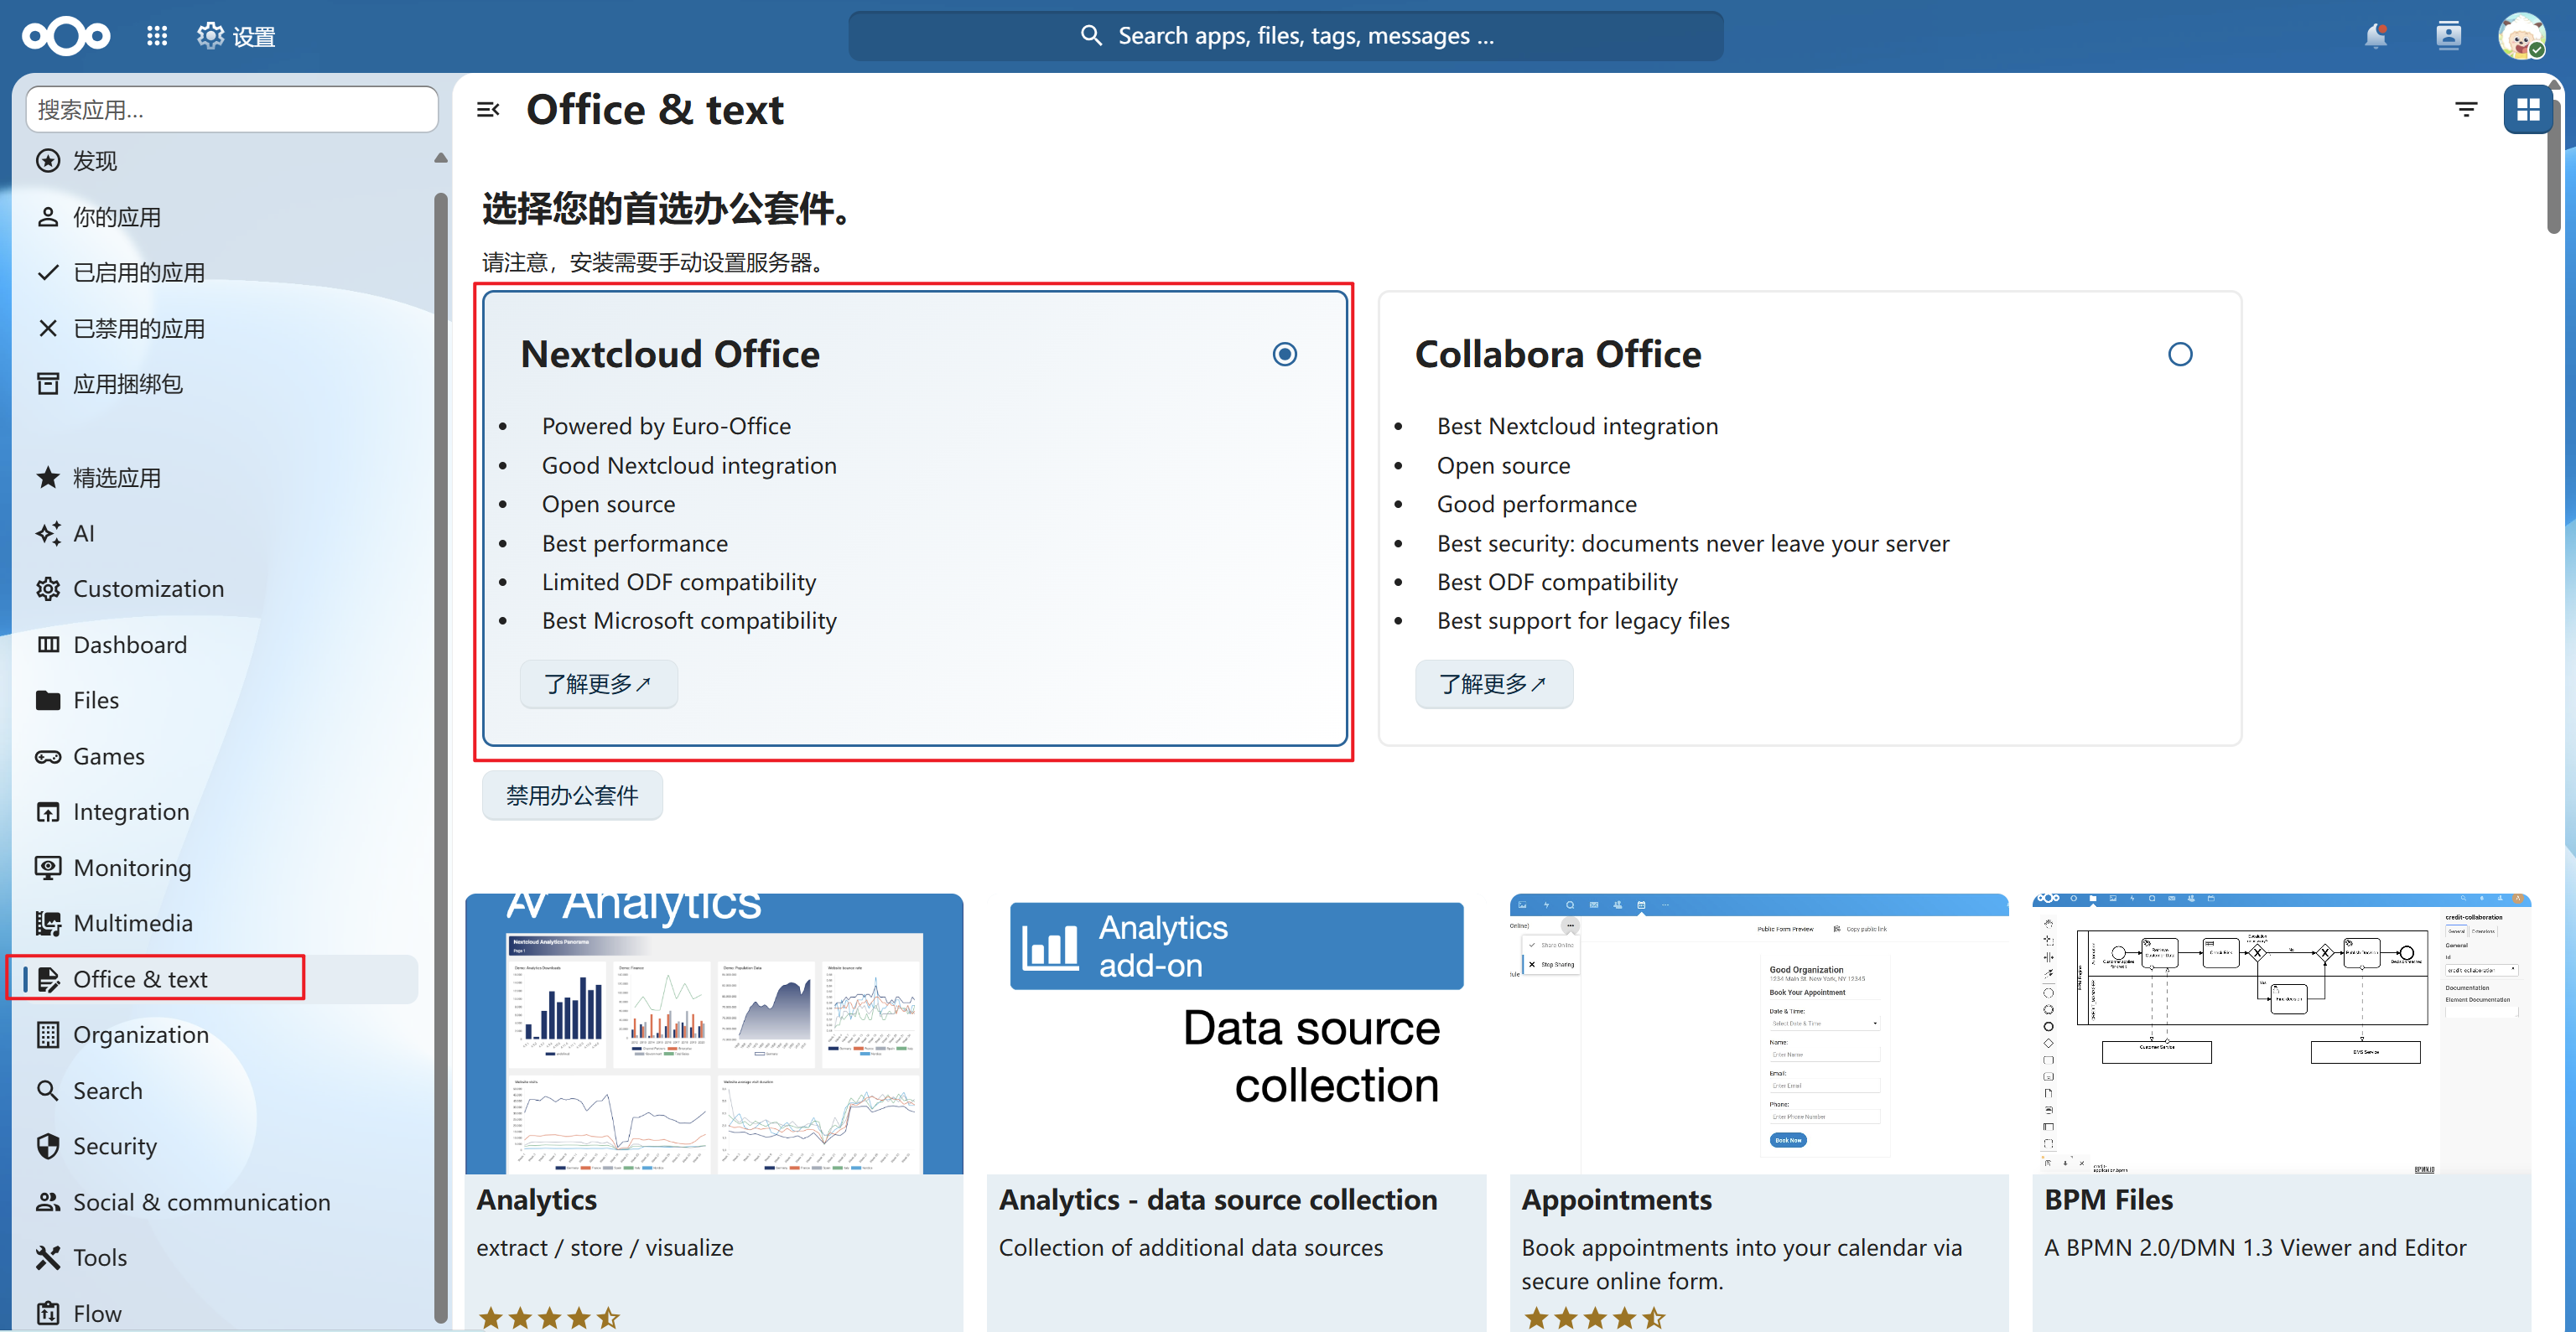This screenshot has width=2576, height=1332.
Task: Click the Nextcloud logo icon
Action: pos(66,36)
